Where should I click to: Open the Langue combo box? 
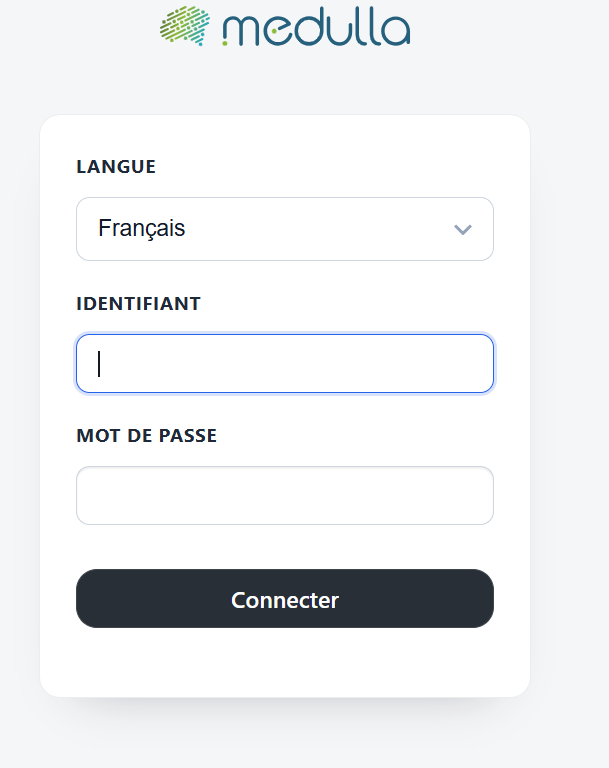pos(284,229)
